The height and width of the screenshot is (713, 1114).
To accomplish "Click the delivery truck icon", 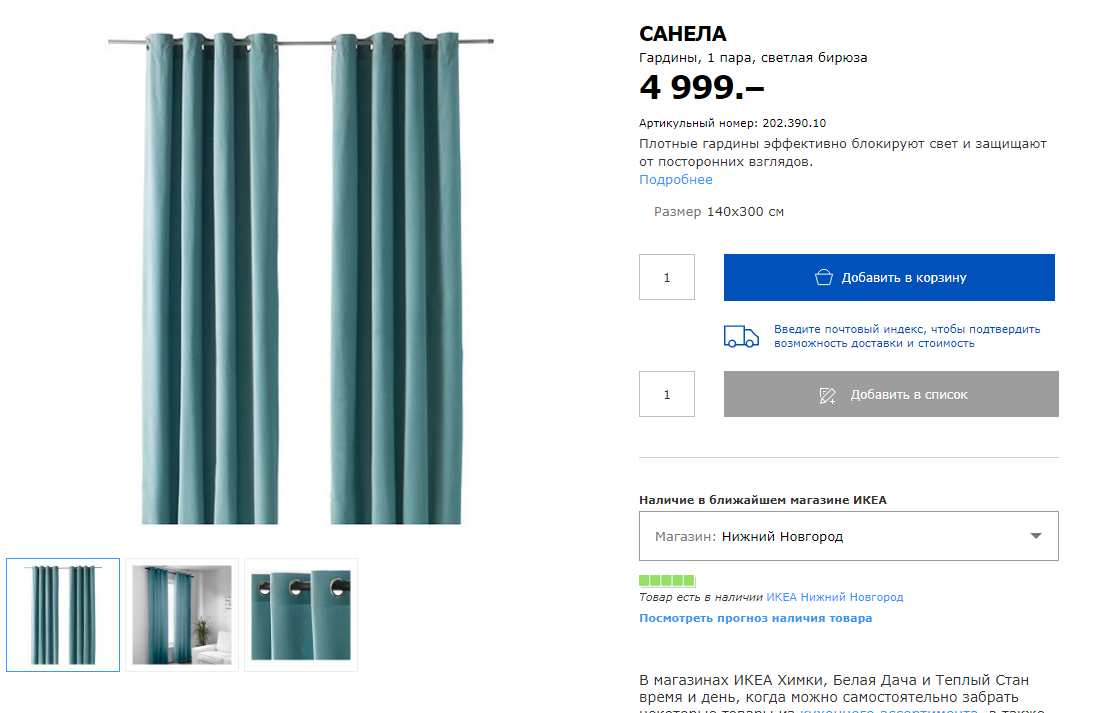I will tap(741, 336).
